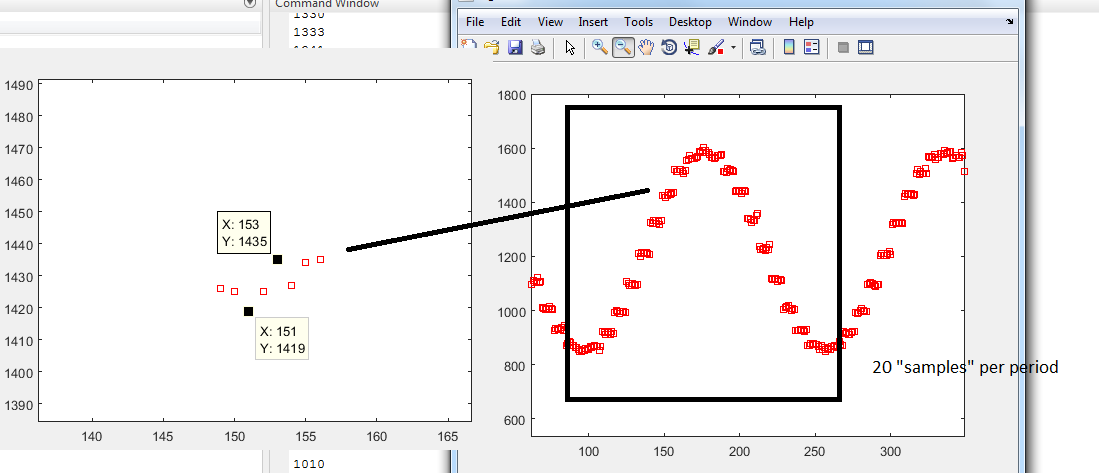Print the figure using the printer icon

pyautogui.click(x=537, y=48)
